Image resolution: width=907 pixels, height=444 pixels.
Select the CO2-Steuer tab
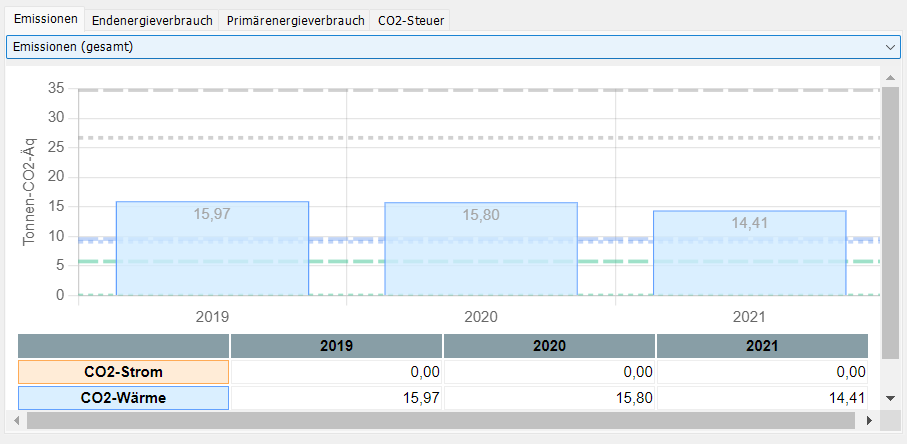coord(411,20)
